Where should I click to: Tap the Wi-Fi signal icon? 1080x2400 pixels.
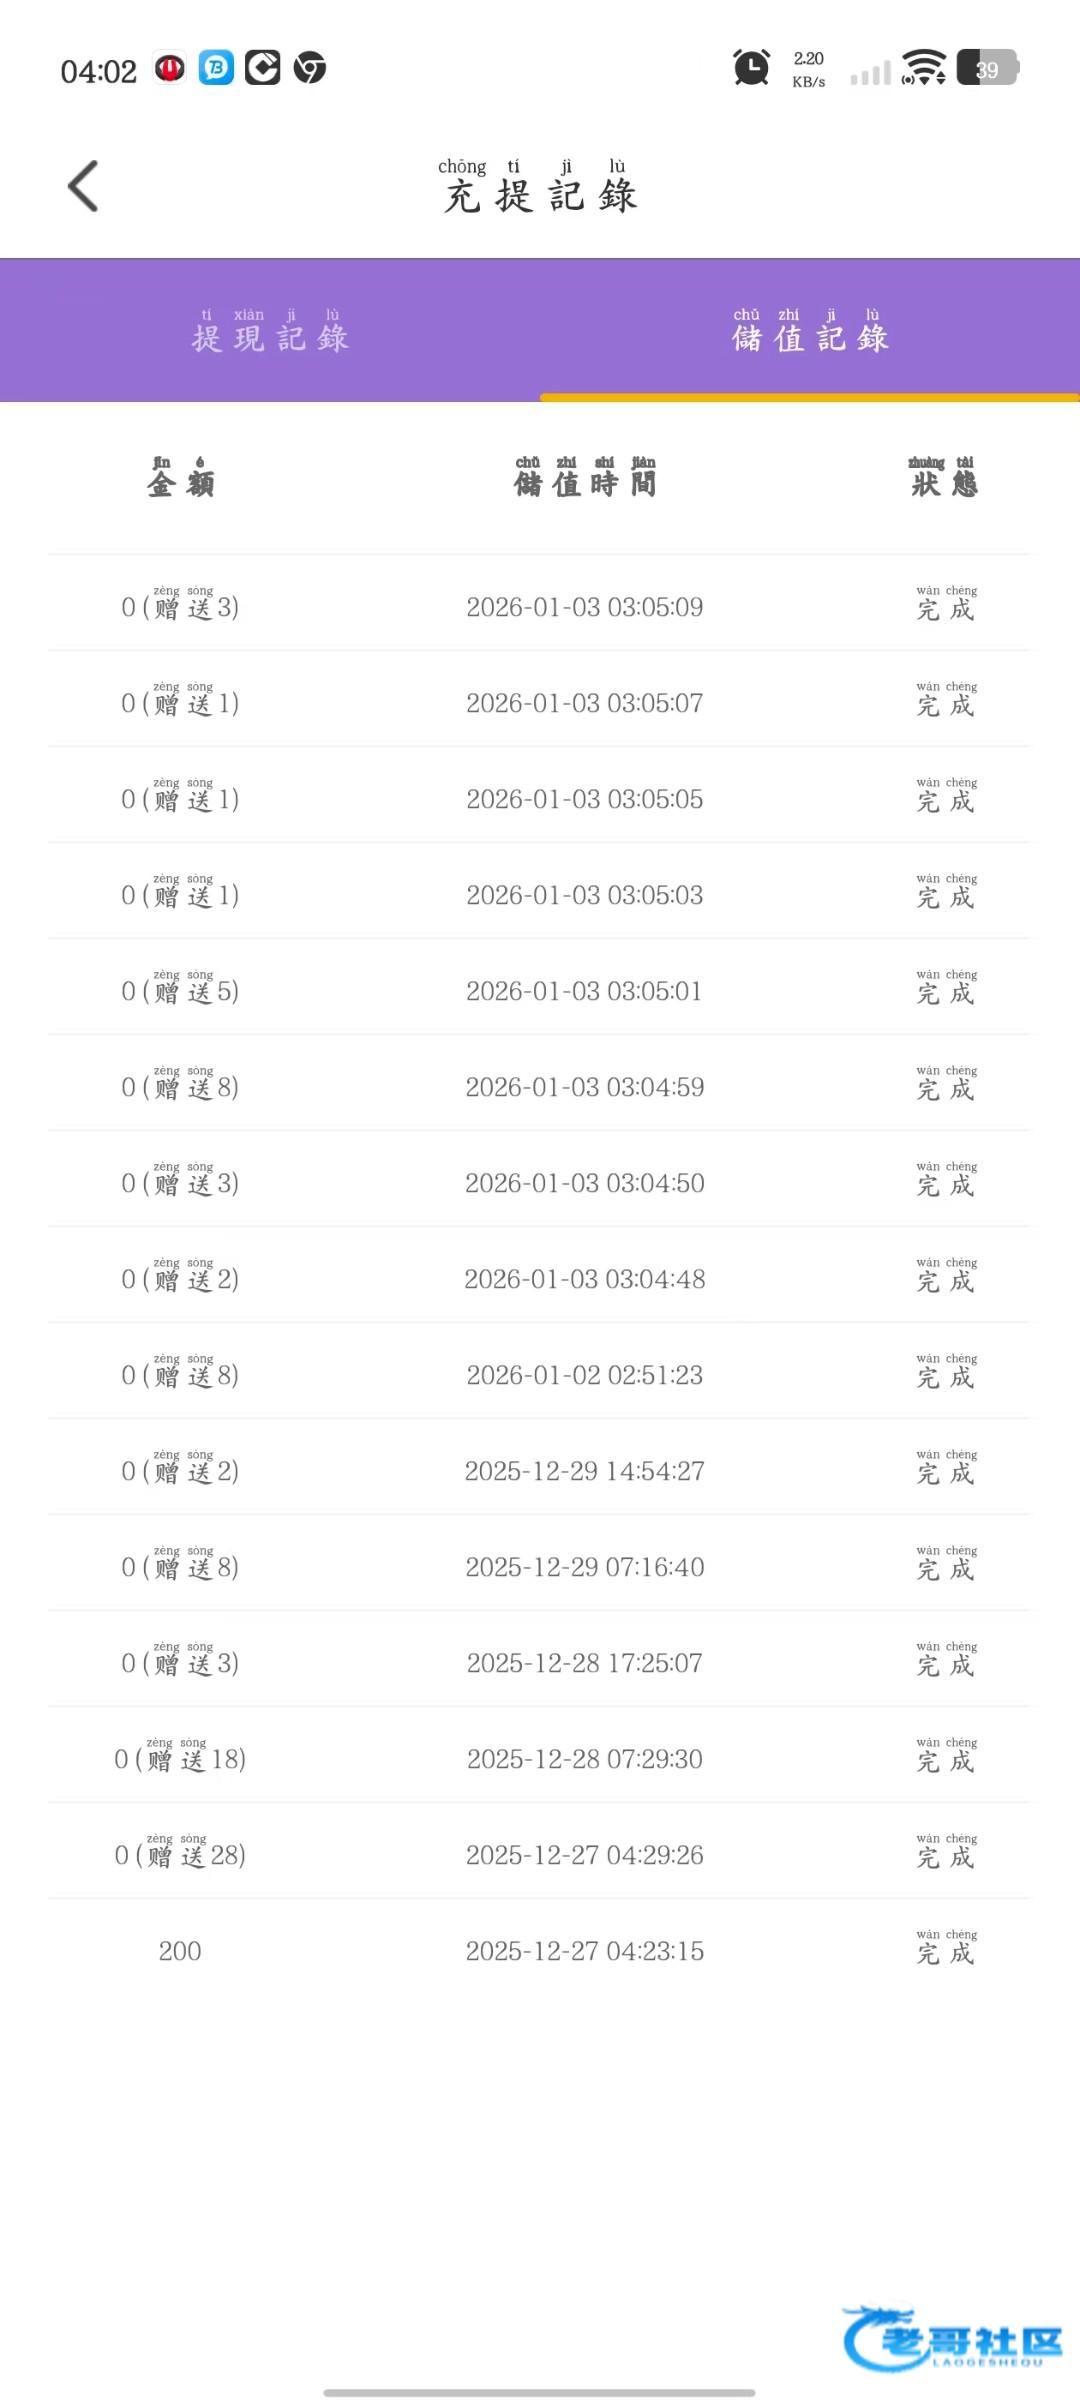923,68
